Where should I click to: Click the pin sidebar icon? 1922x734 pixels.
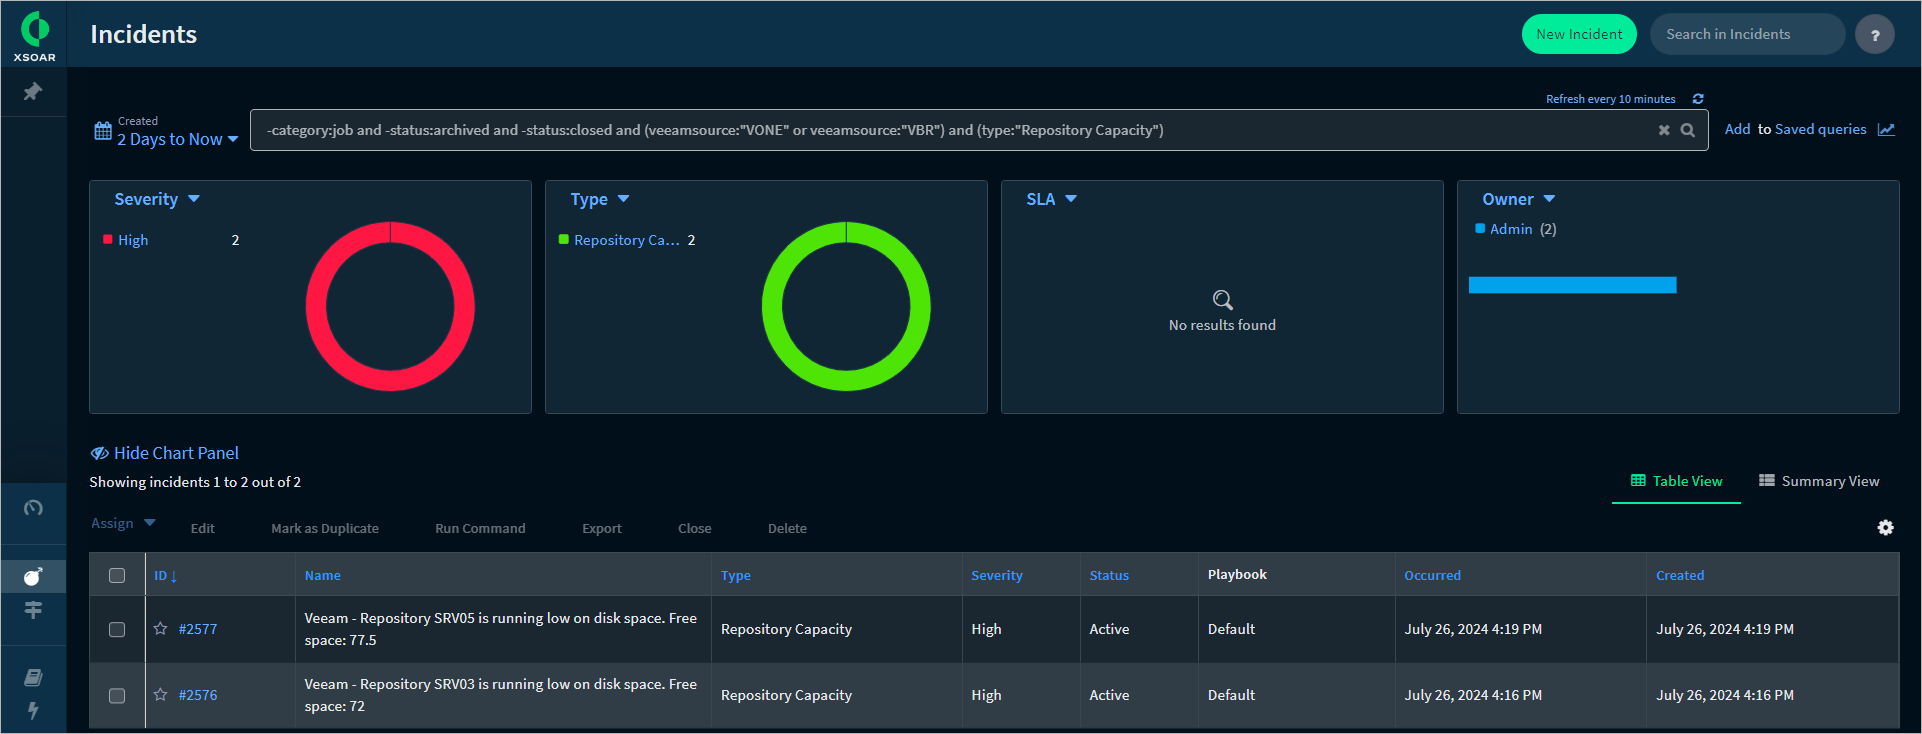[33, 92]
